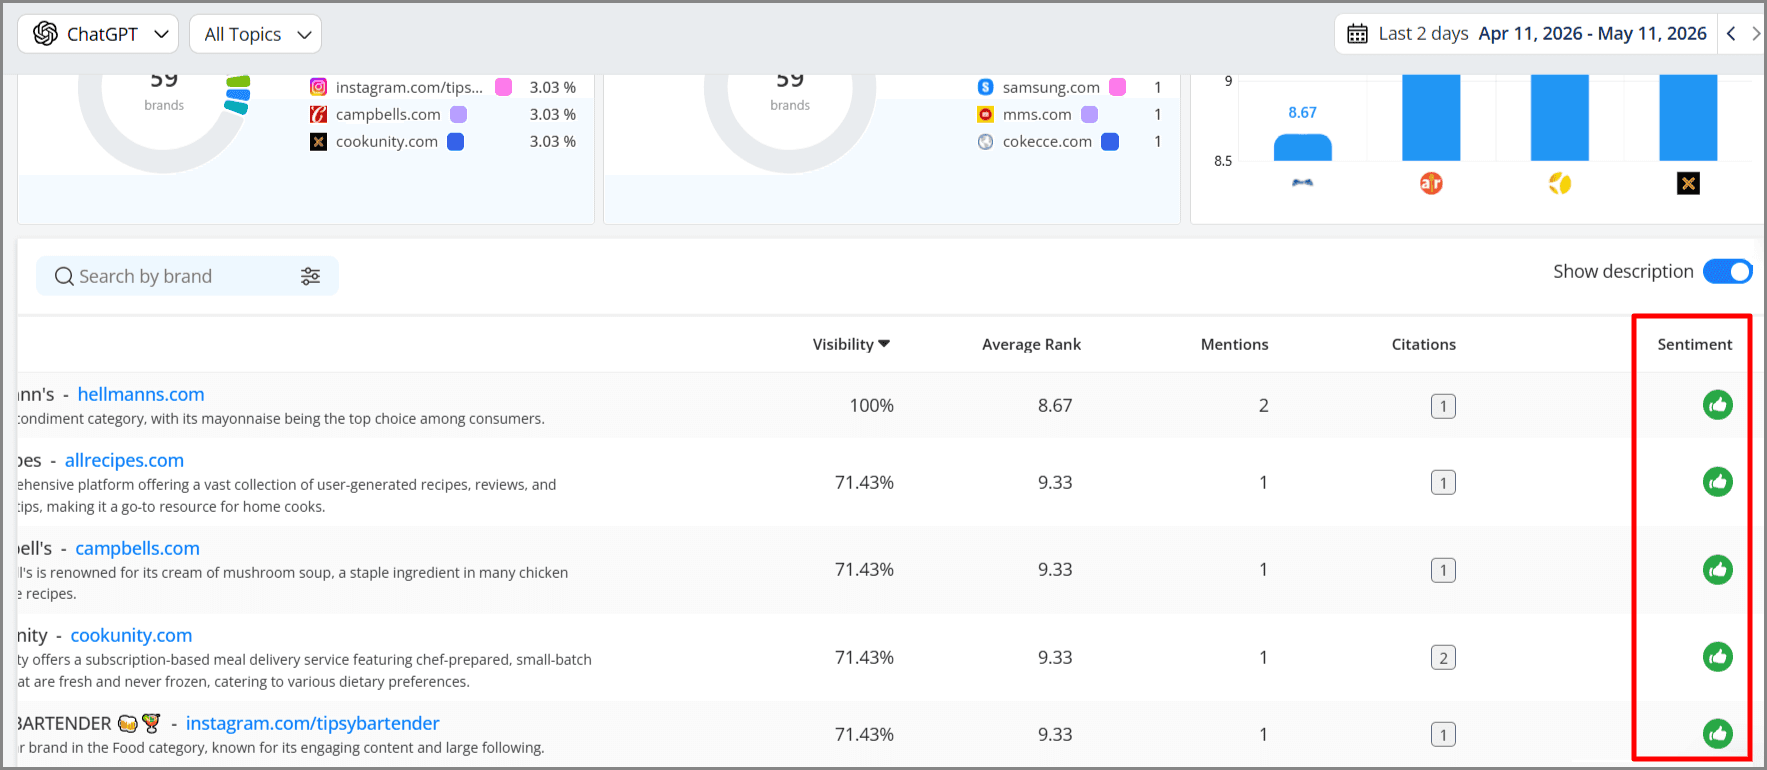Click the cokecce.com legend entry
1767x770 pixels.
coord(1047,141)
